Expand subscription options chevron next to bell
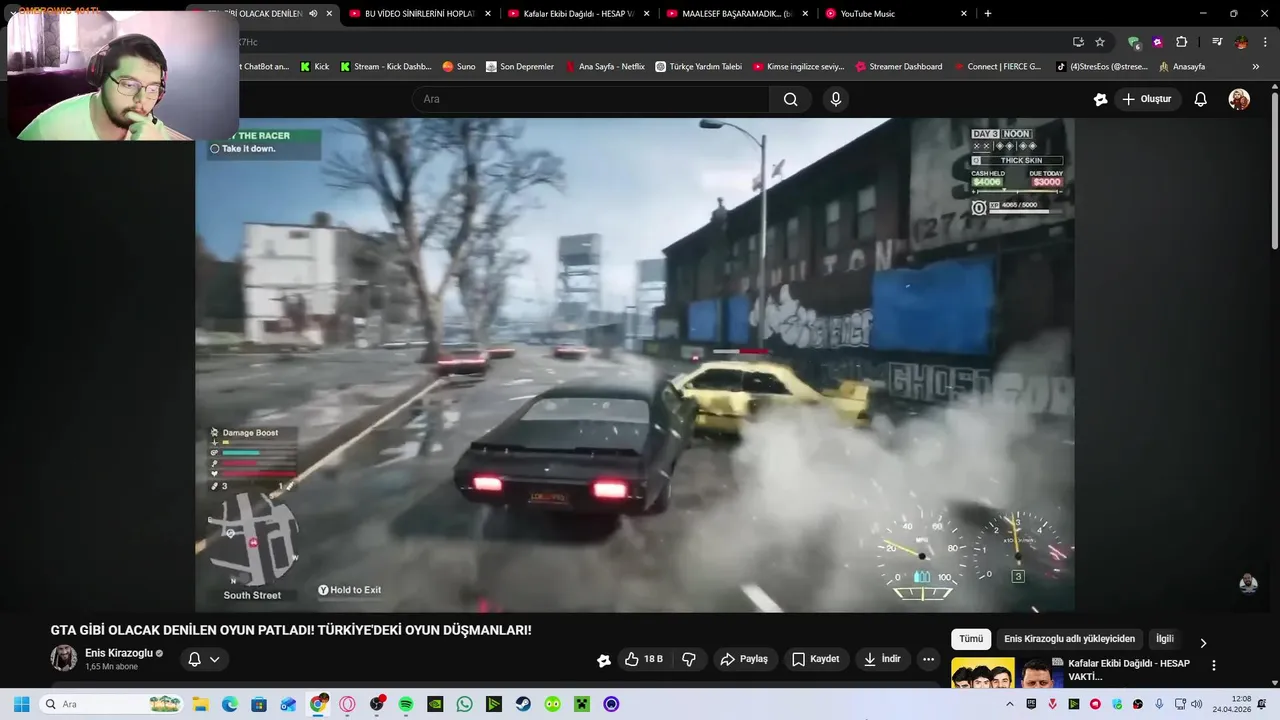 214,659
